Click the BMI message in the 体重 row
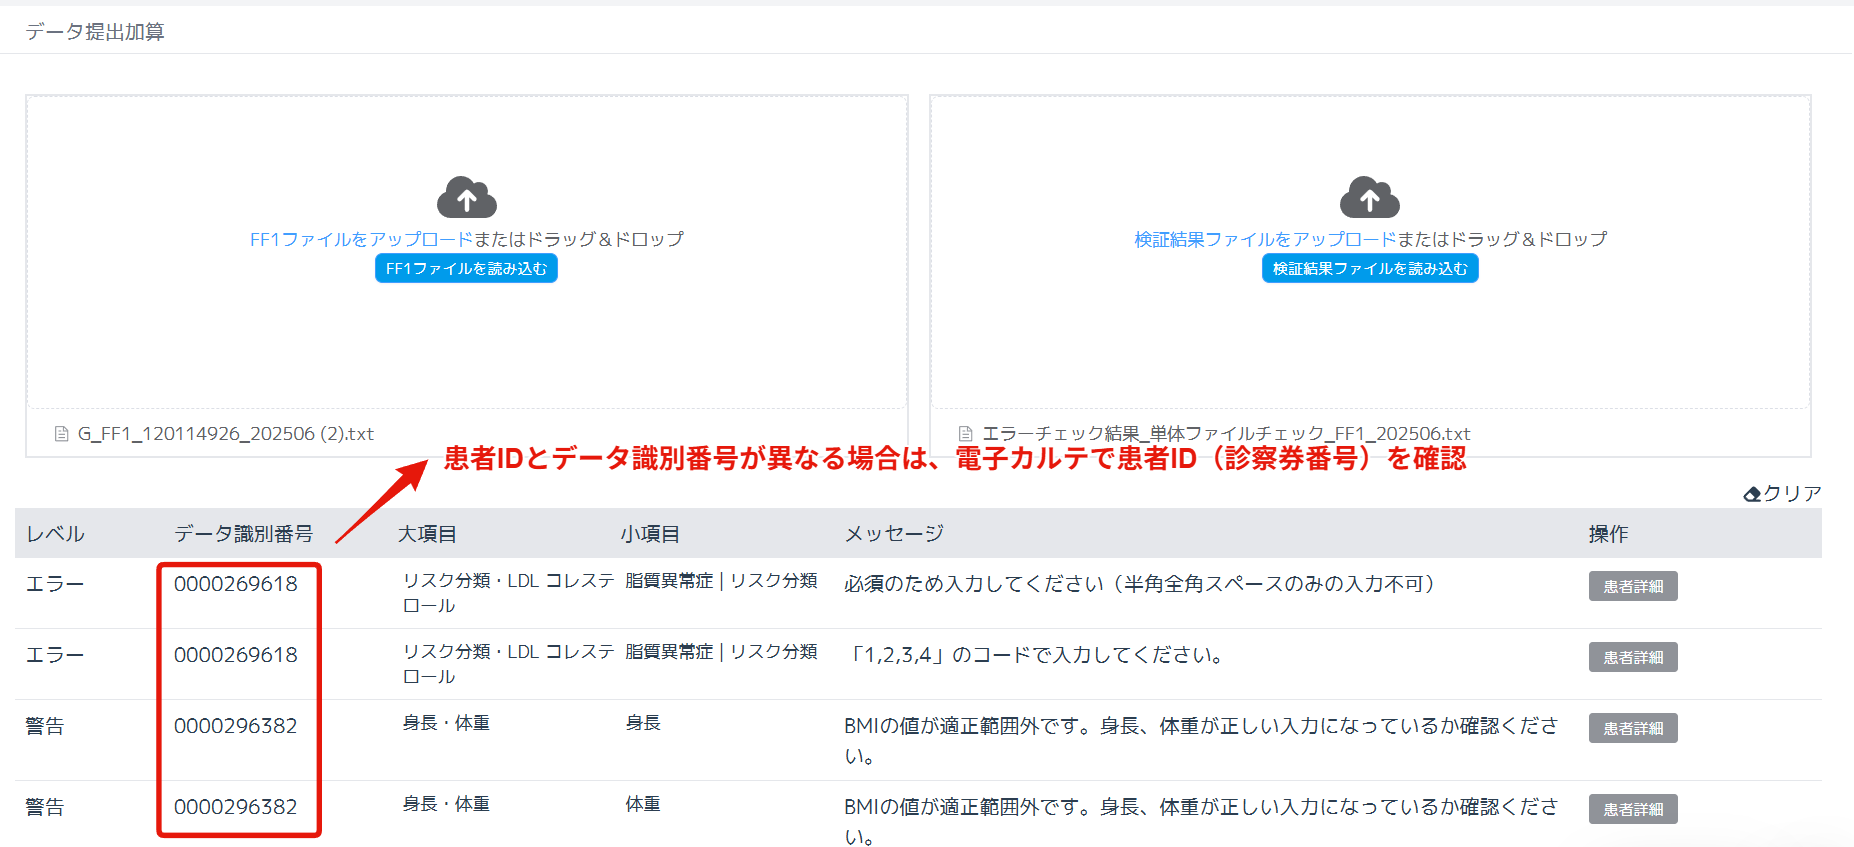This screenshot has width=1854, height=847. (1201, 821)
